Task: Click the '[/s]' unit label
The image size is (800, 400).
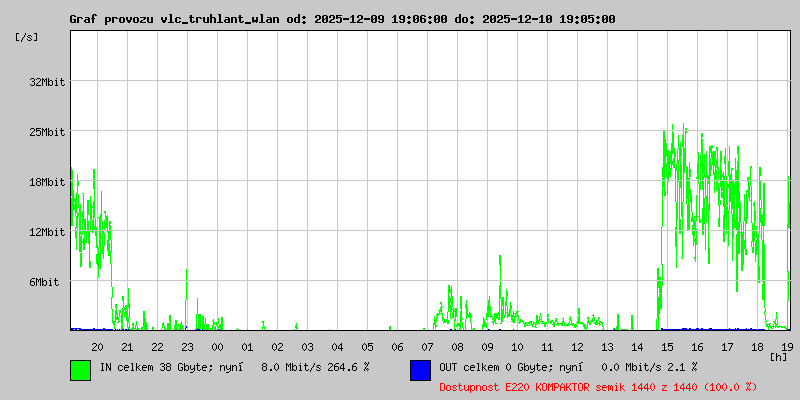Action: tap(27, 37)
